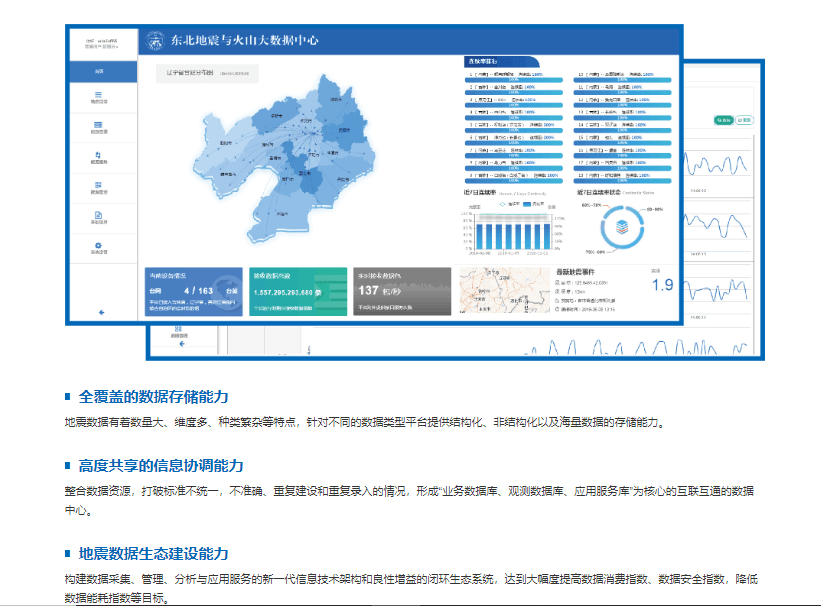Click the grid icon in rear window sidebar
The width and height of the screenshot is (821, 606).
pyautogui.click(x=179, y=329)
